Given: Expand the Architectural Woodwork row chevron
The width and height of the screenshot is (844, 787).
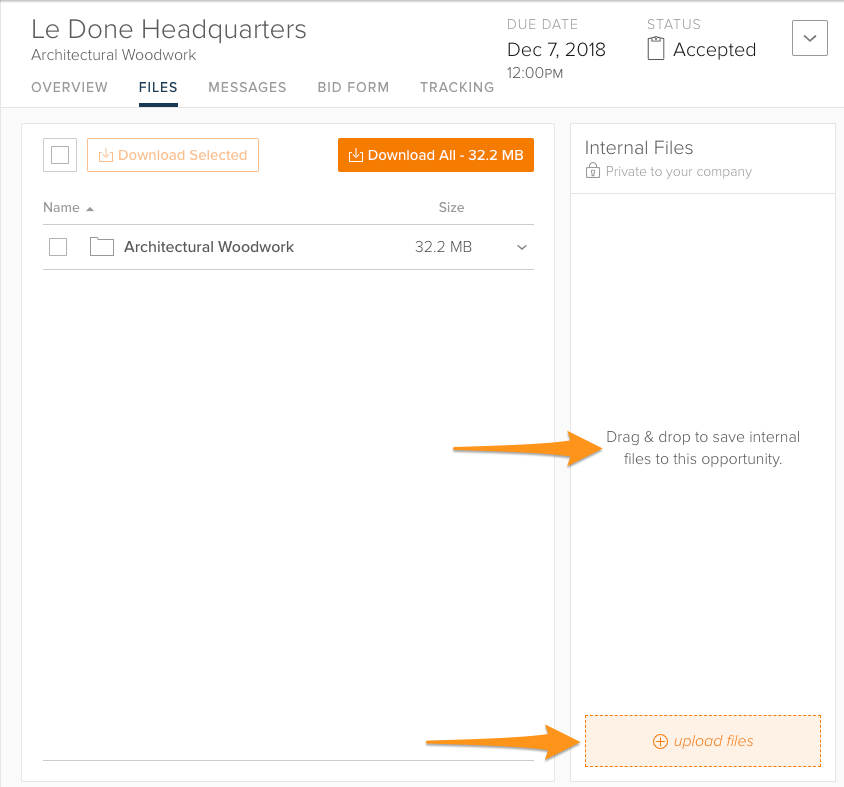Looking at the screenshot, I should [521, 248].
